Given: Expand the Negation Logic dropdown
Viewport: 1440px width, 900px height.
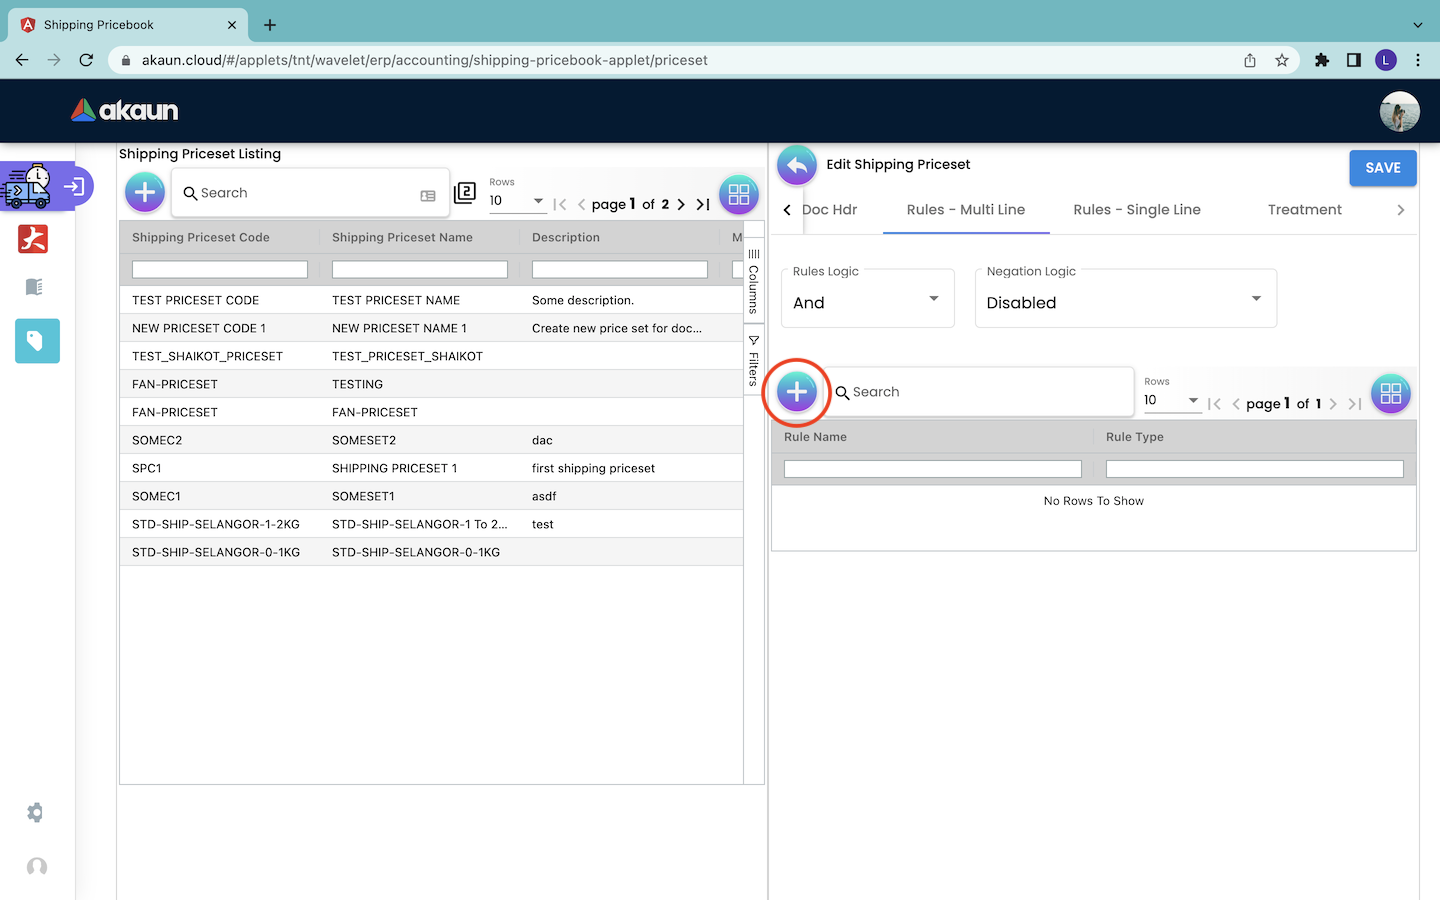Looking at the screenshot, I should (1125, 299).
